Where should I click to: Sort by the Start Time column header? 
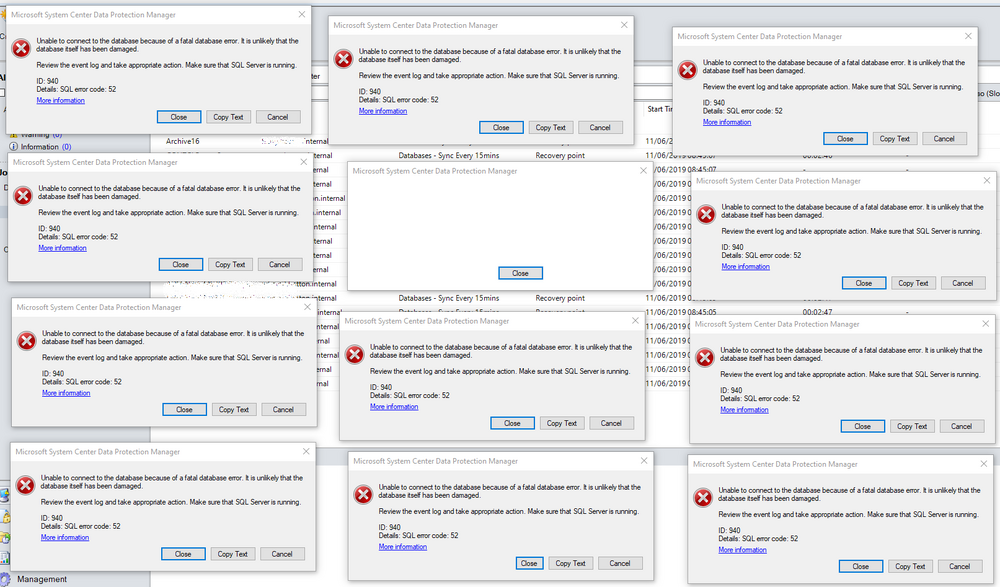pyautogui.click(x=659, y=109)
